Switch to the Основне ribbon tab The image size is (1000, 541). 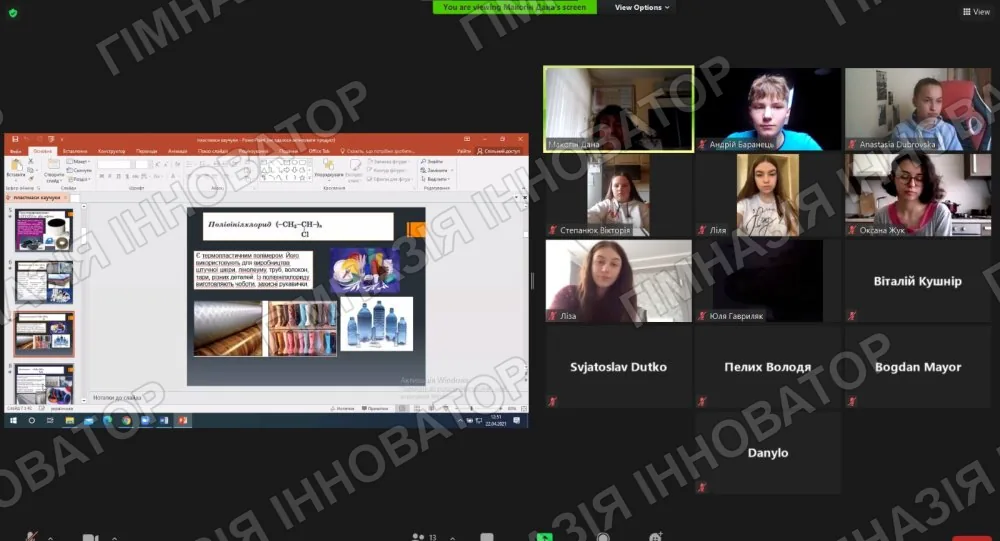point(43,151)
